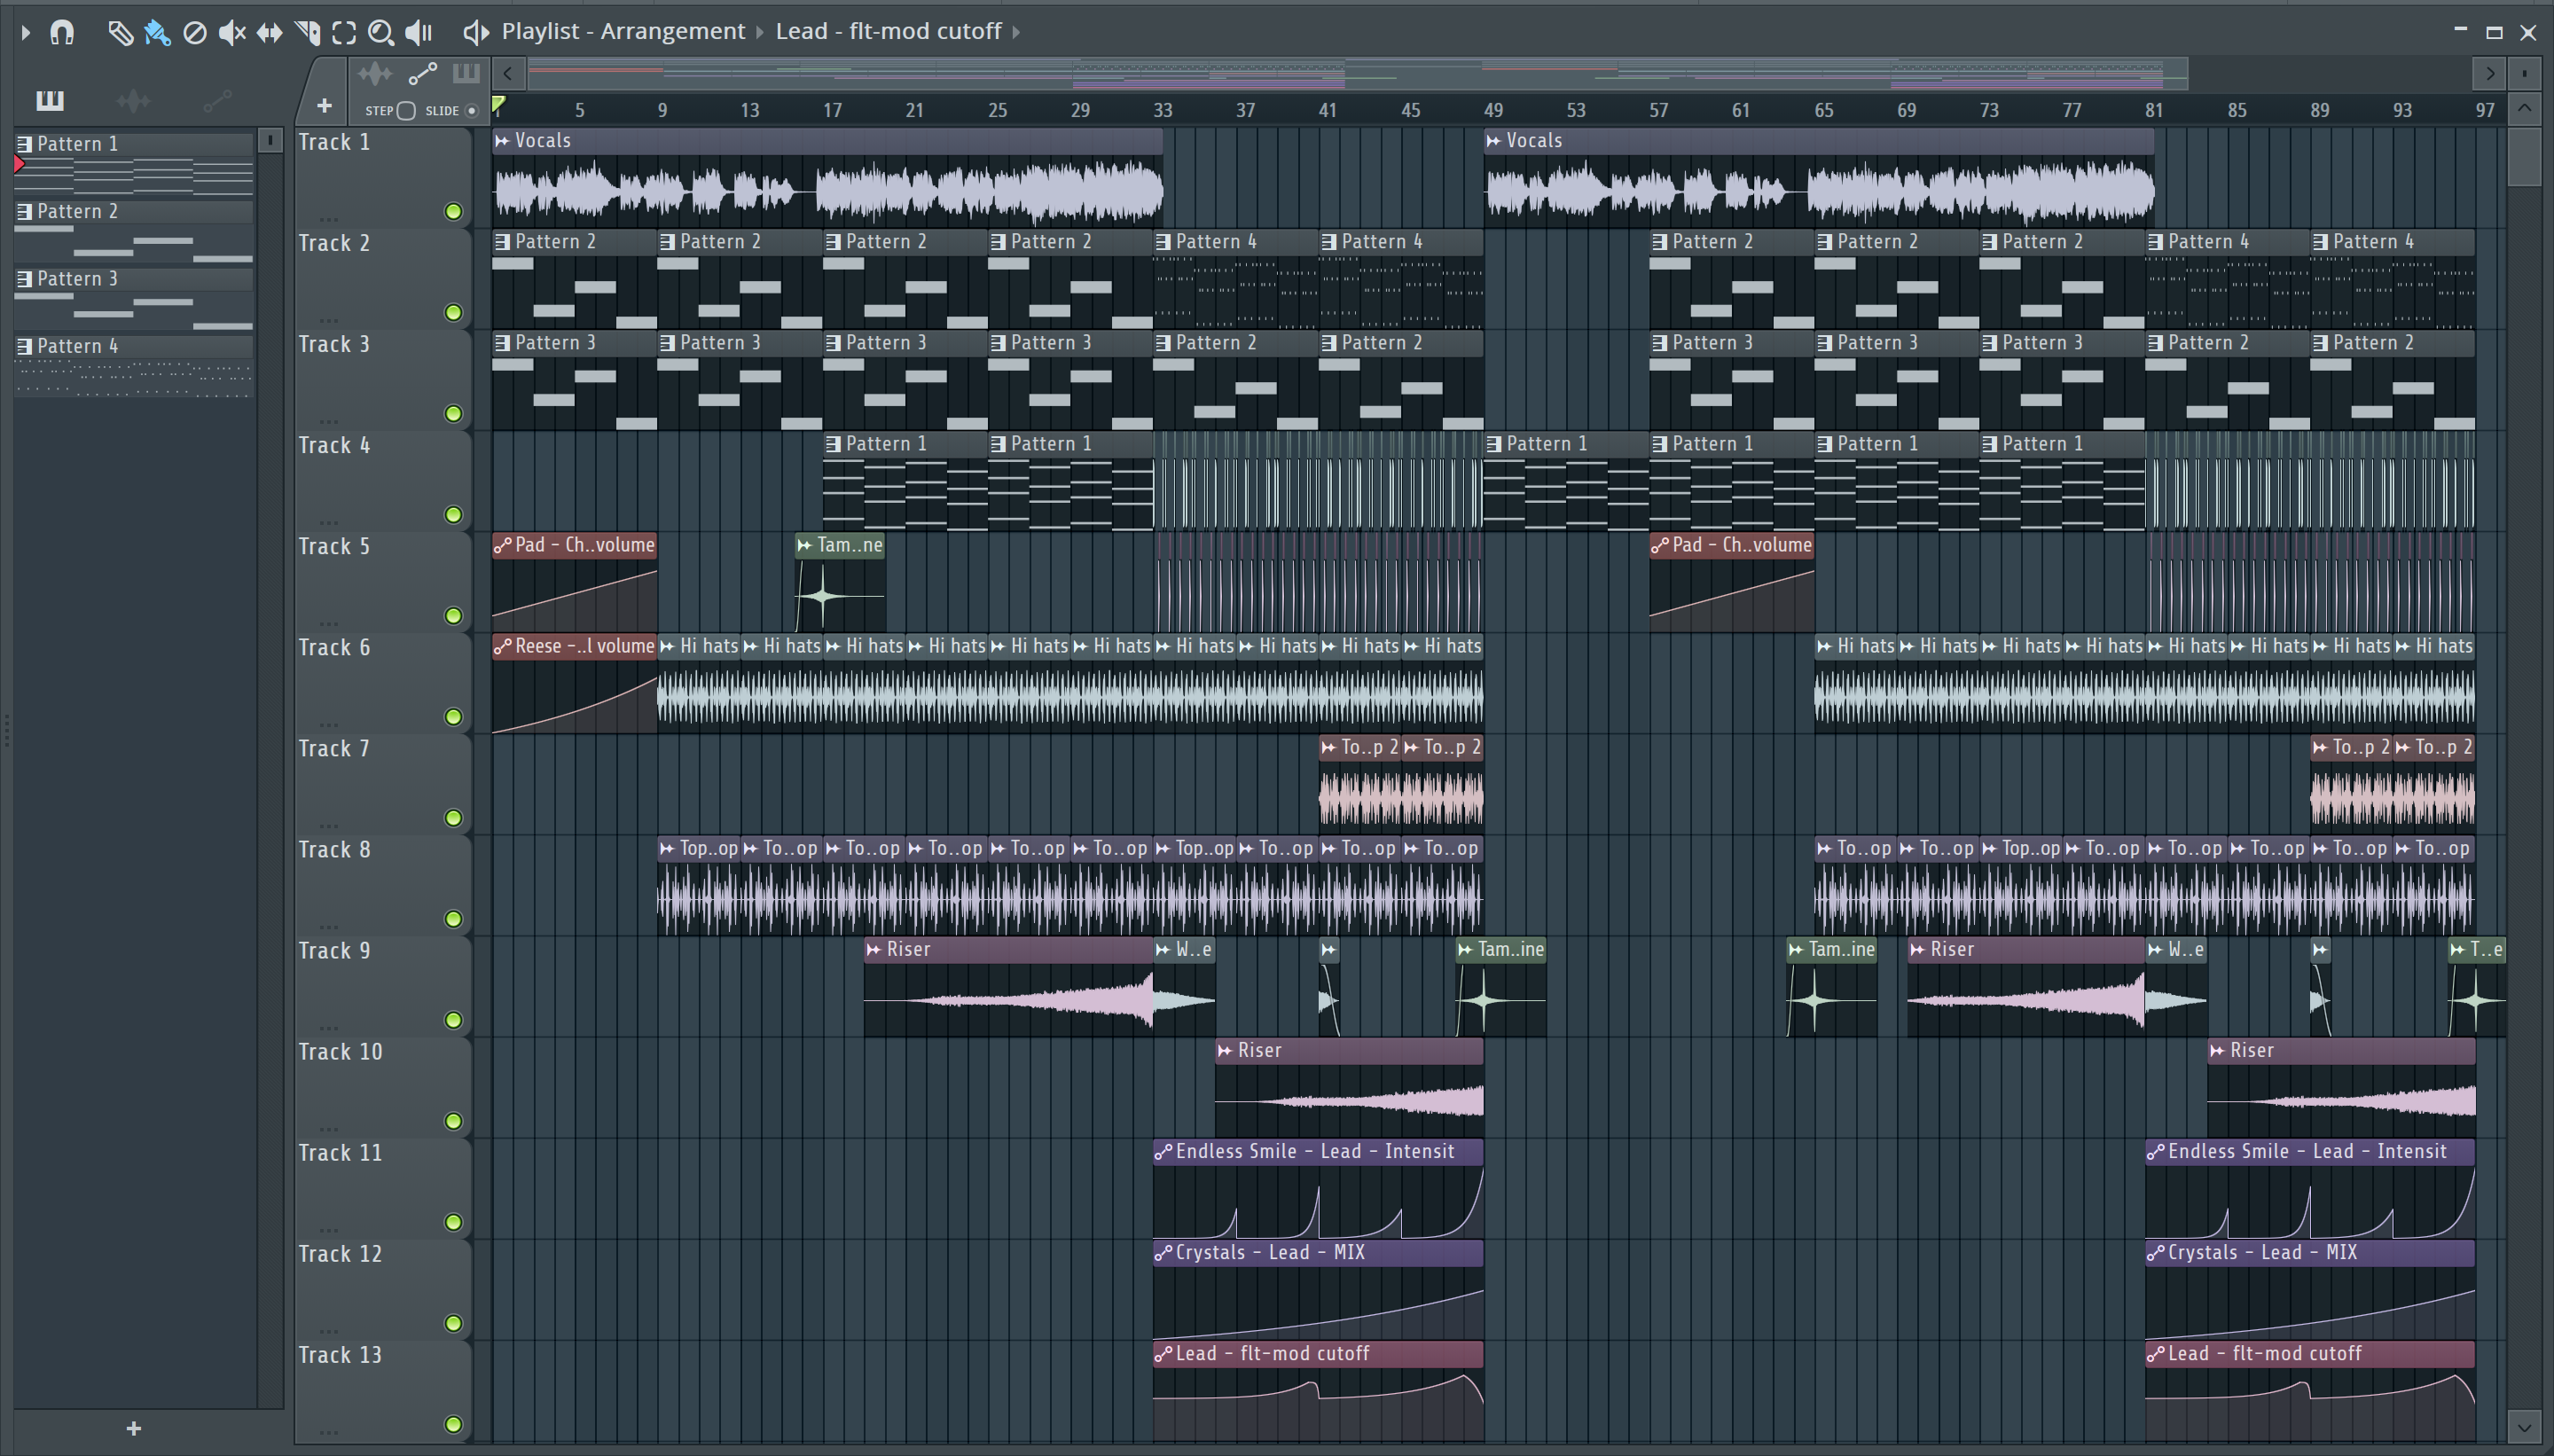Screen dimensions: 2554x1456
Task: Click the playlist overview mini-map thumb
Action: [1357, 73]
